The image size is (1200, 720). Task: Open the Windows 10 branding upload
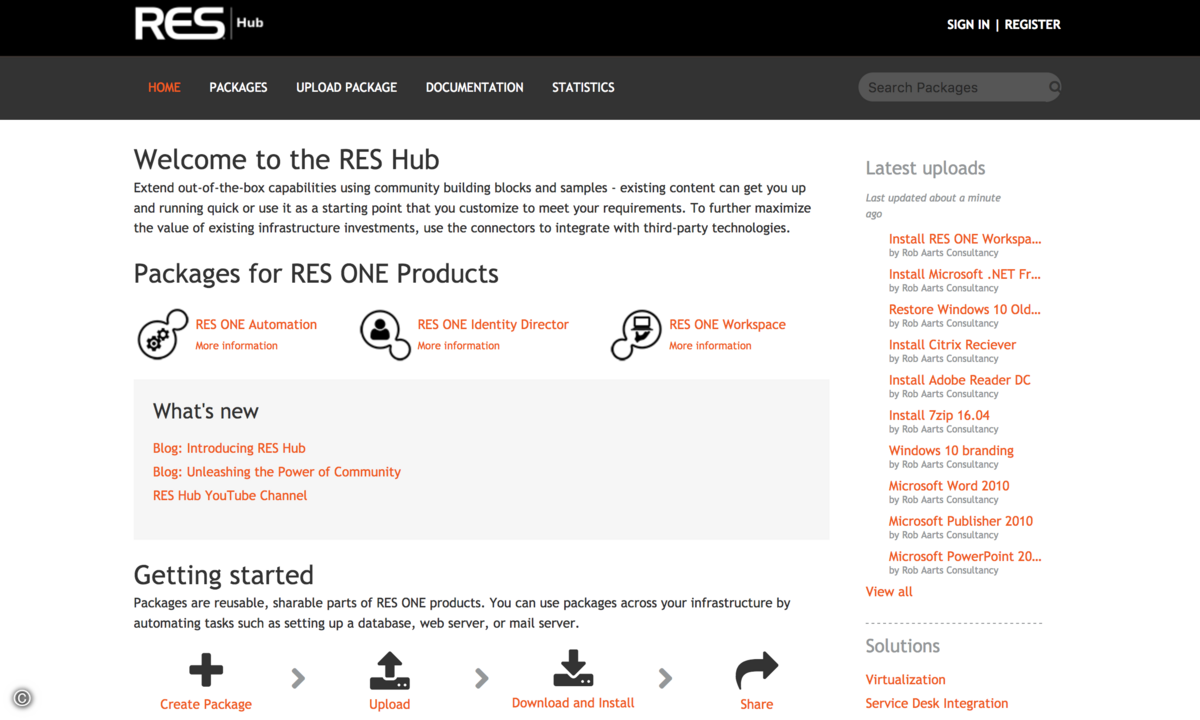pos(951,450)
